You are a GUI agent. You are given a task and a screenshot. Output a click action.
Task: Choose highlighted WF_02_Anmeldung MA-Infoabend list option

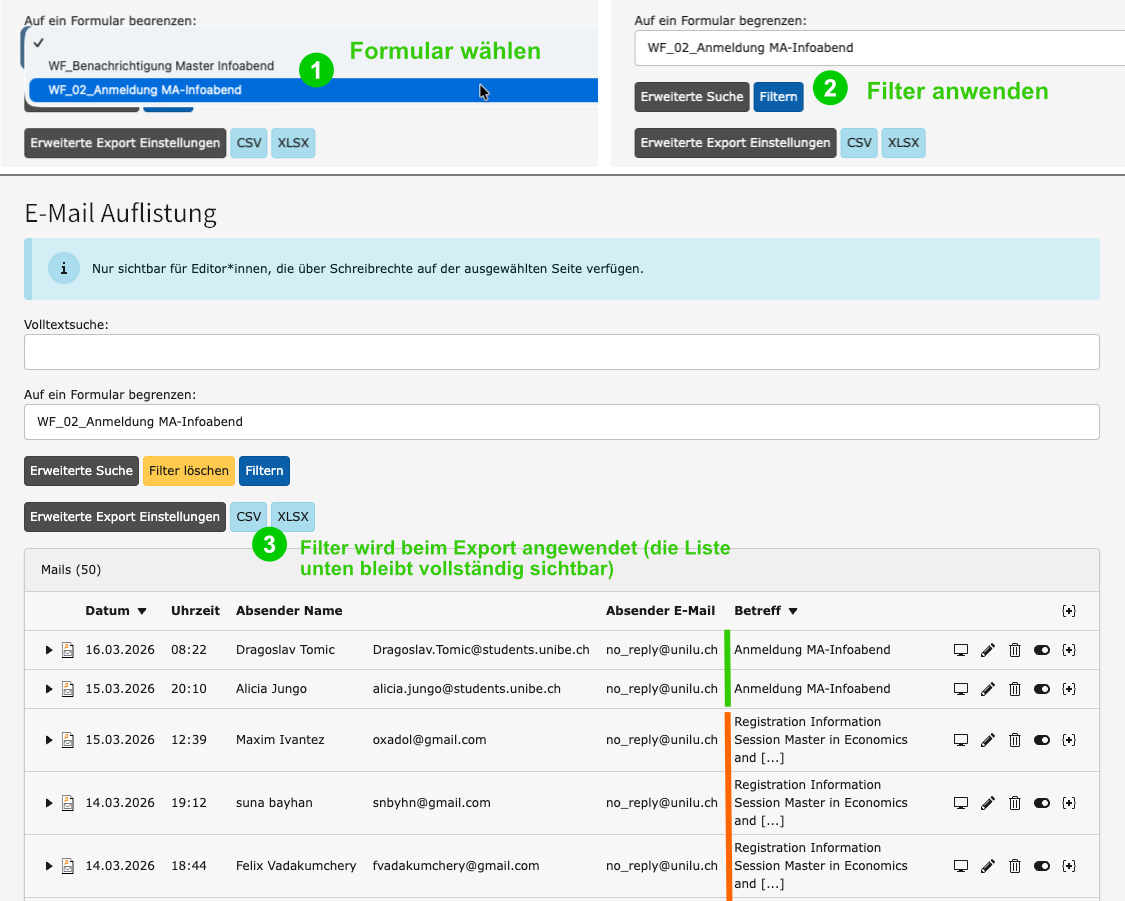tap(145, 90)
